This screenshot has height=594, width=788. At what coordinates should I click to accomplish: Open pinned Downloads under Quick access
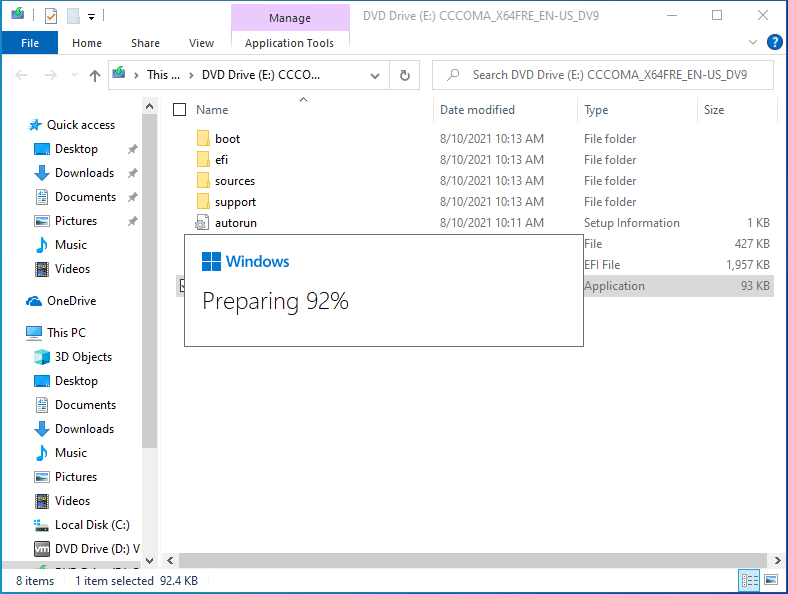tap(84, 173)
